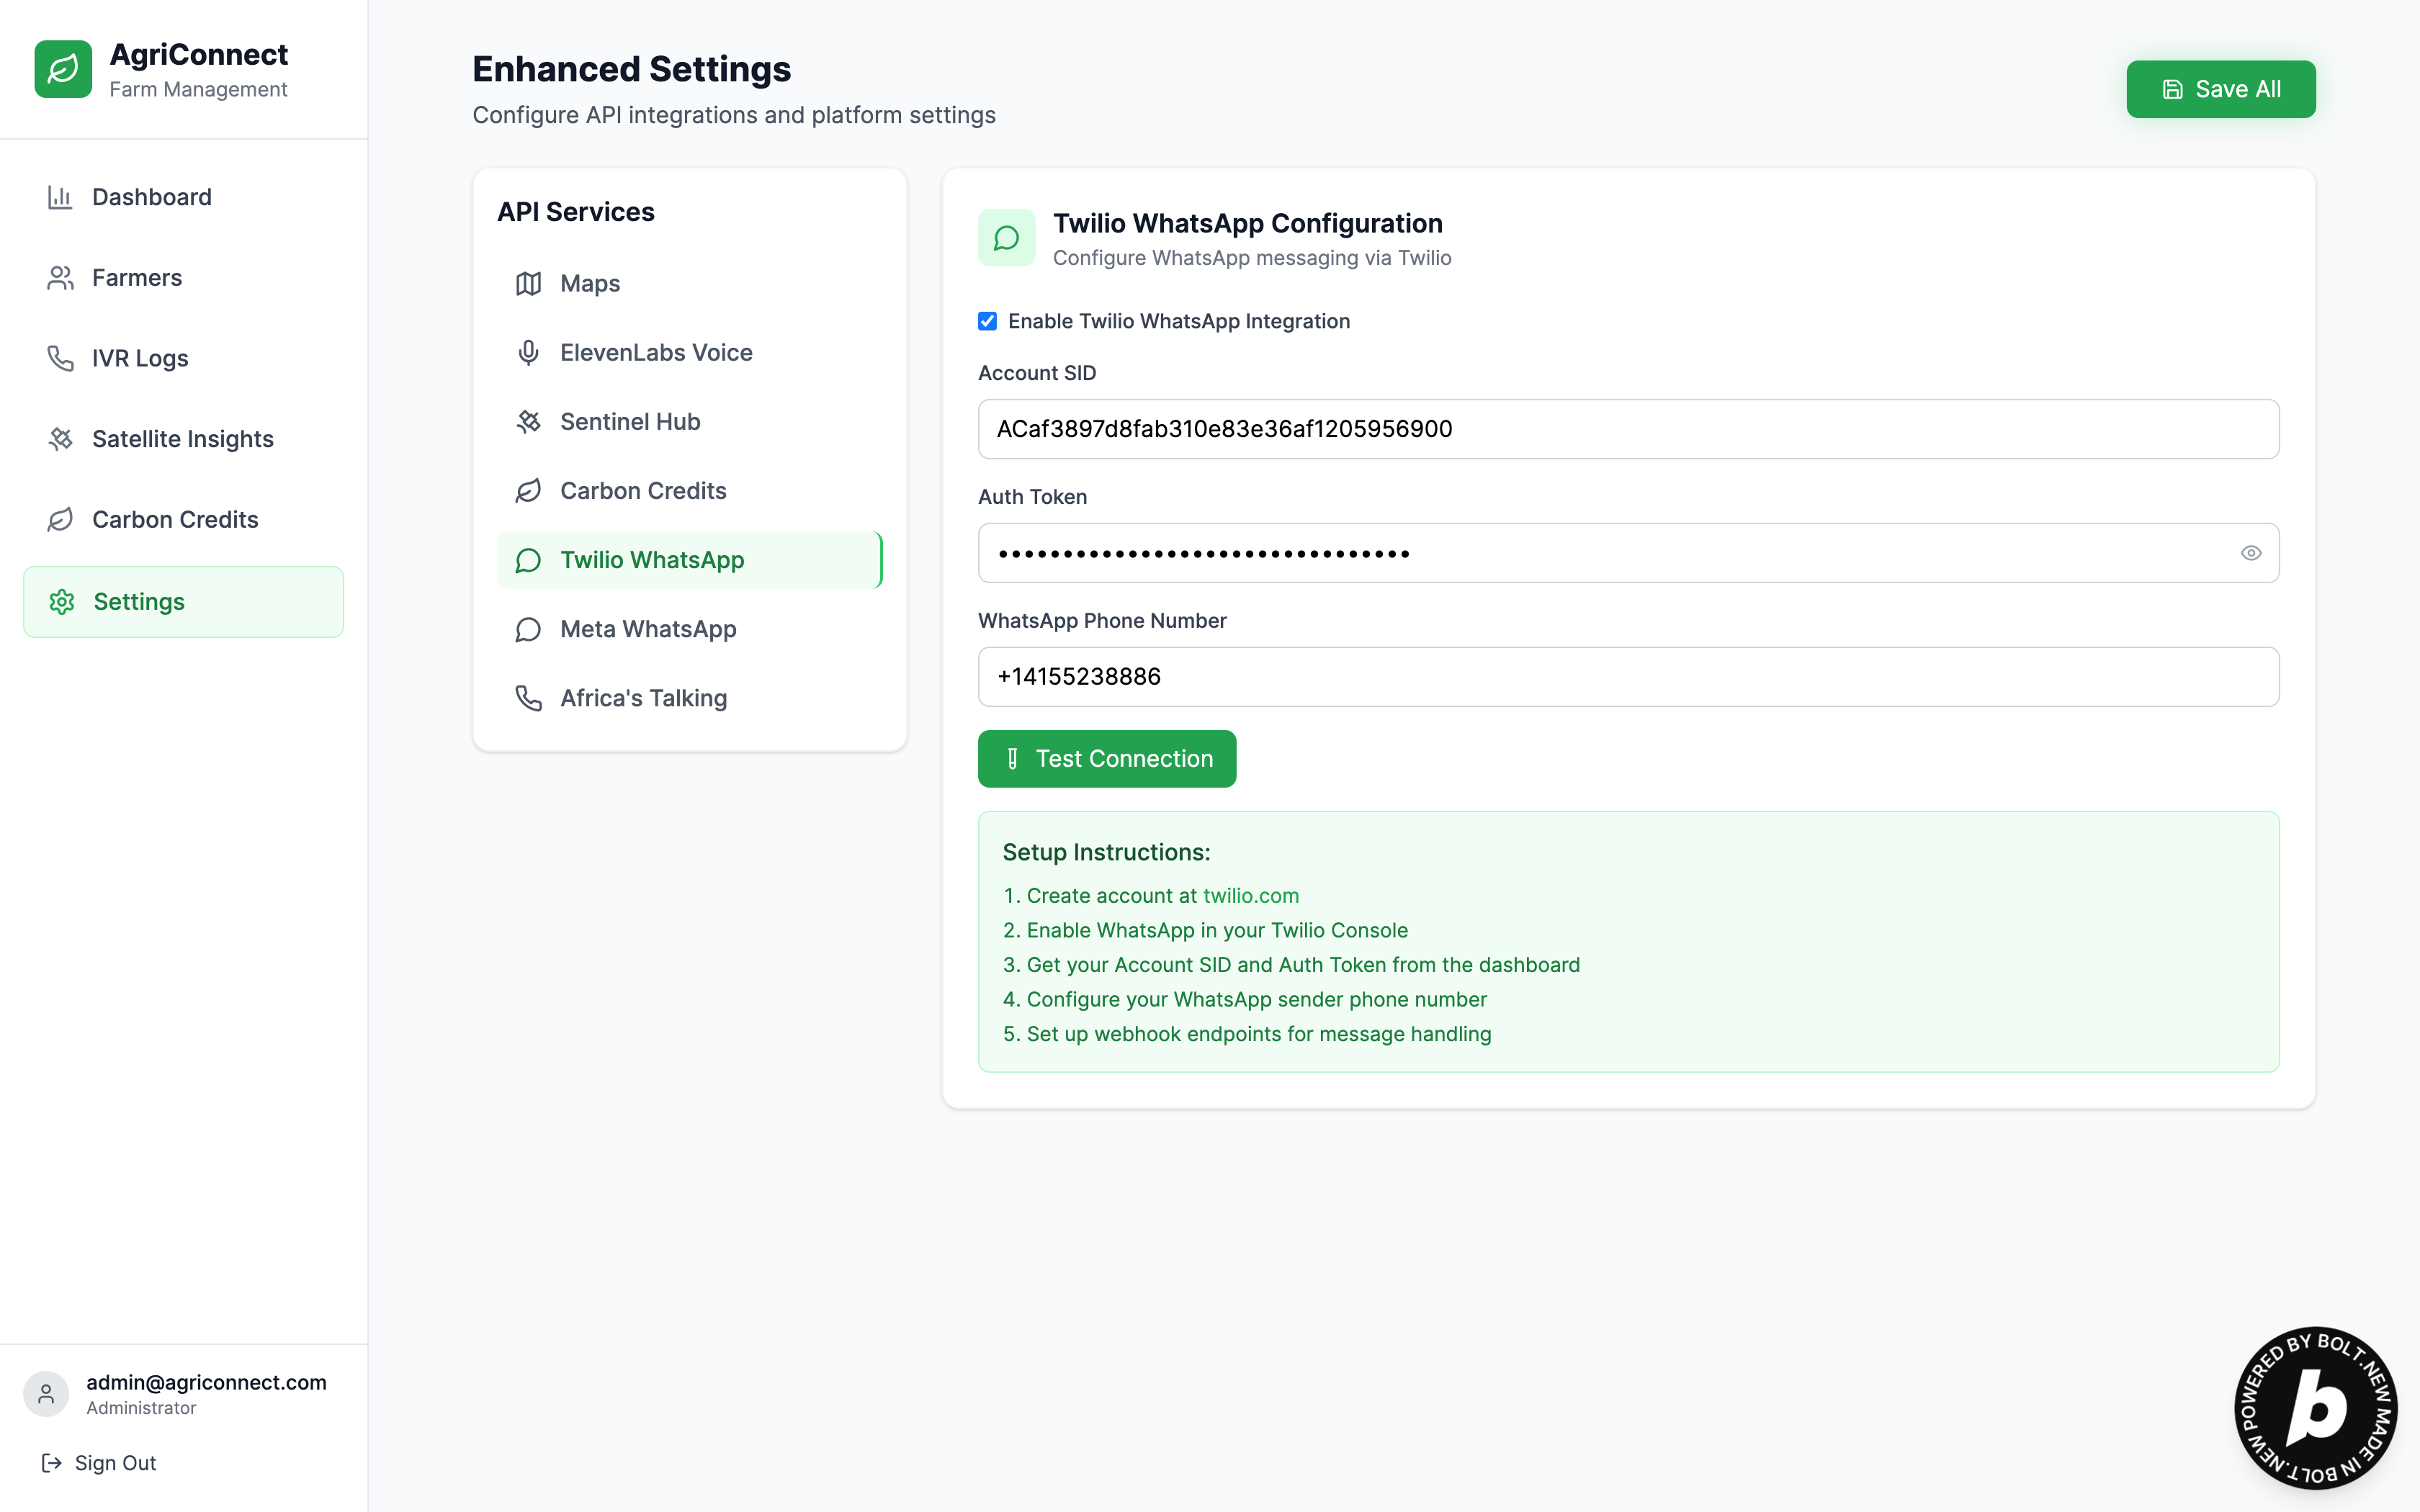Click the Bolt badge in bottom corner
Image resolution: width=2420 pixels, height=1512 pixels.
coord(2315,1407)
